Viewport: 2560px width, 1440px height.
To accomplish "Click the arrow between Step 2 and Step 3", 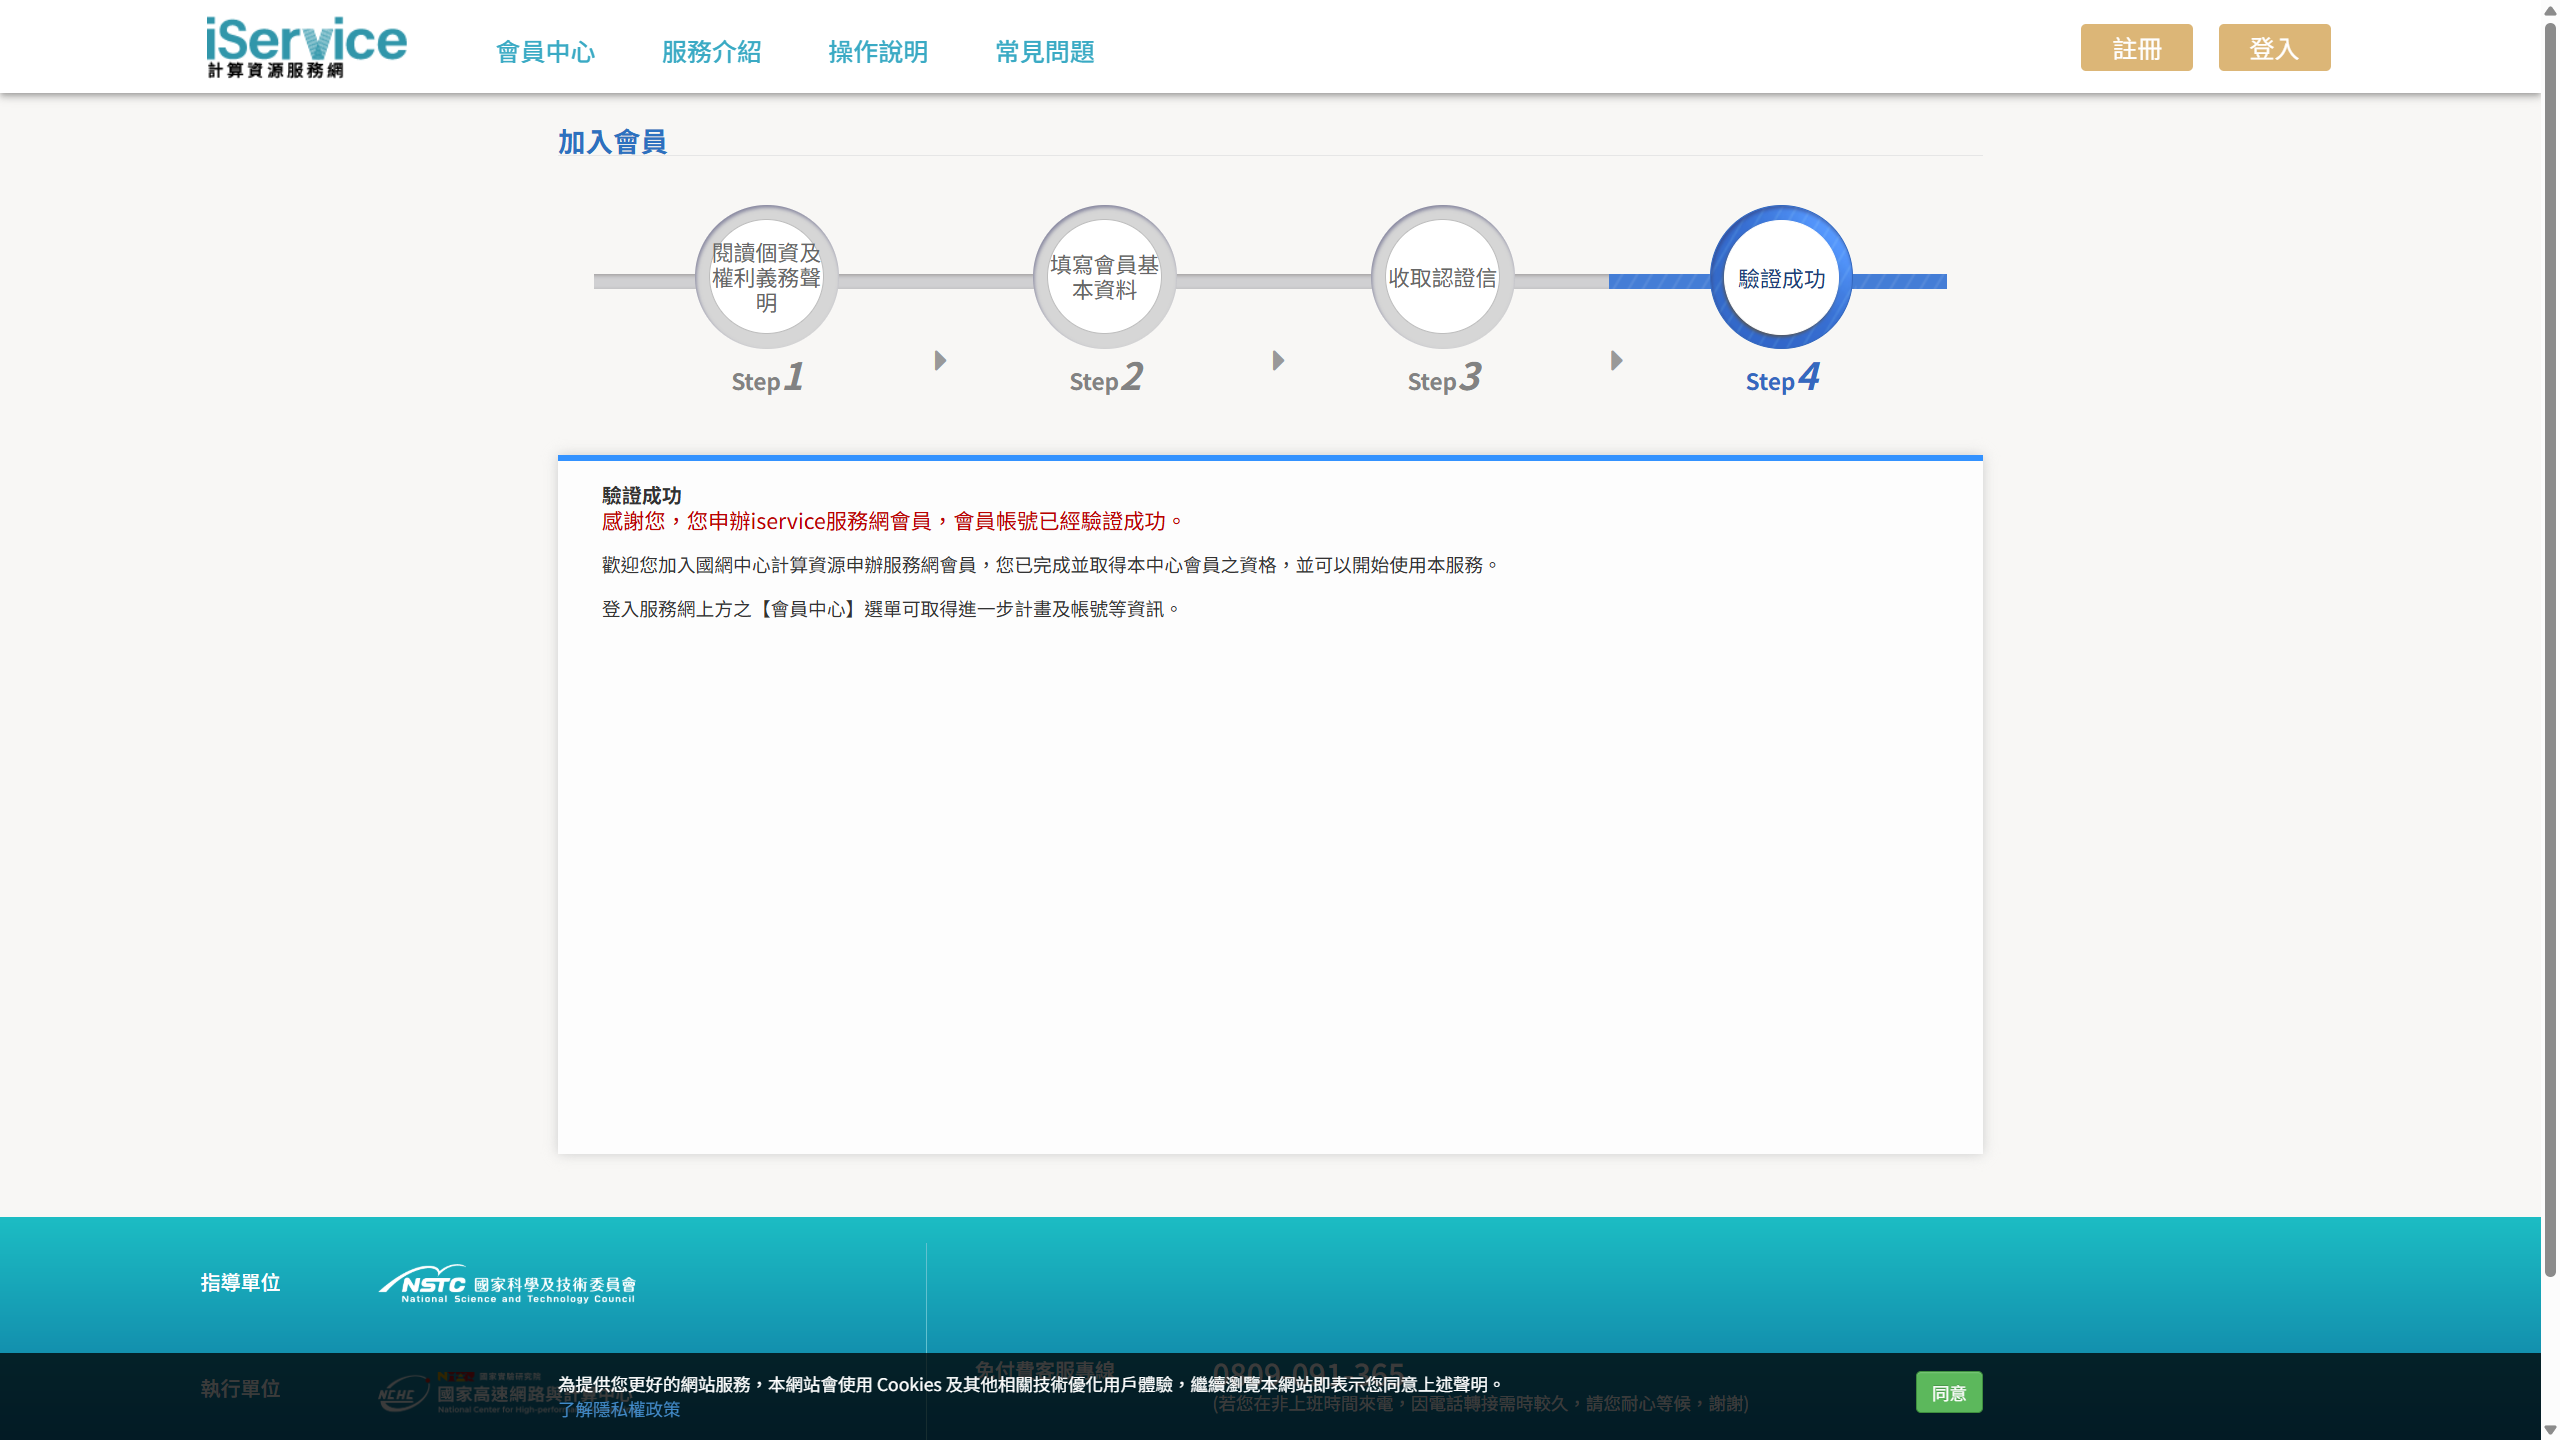I will pos(1278,360).
